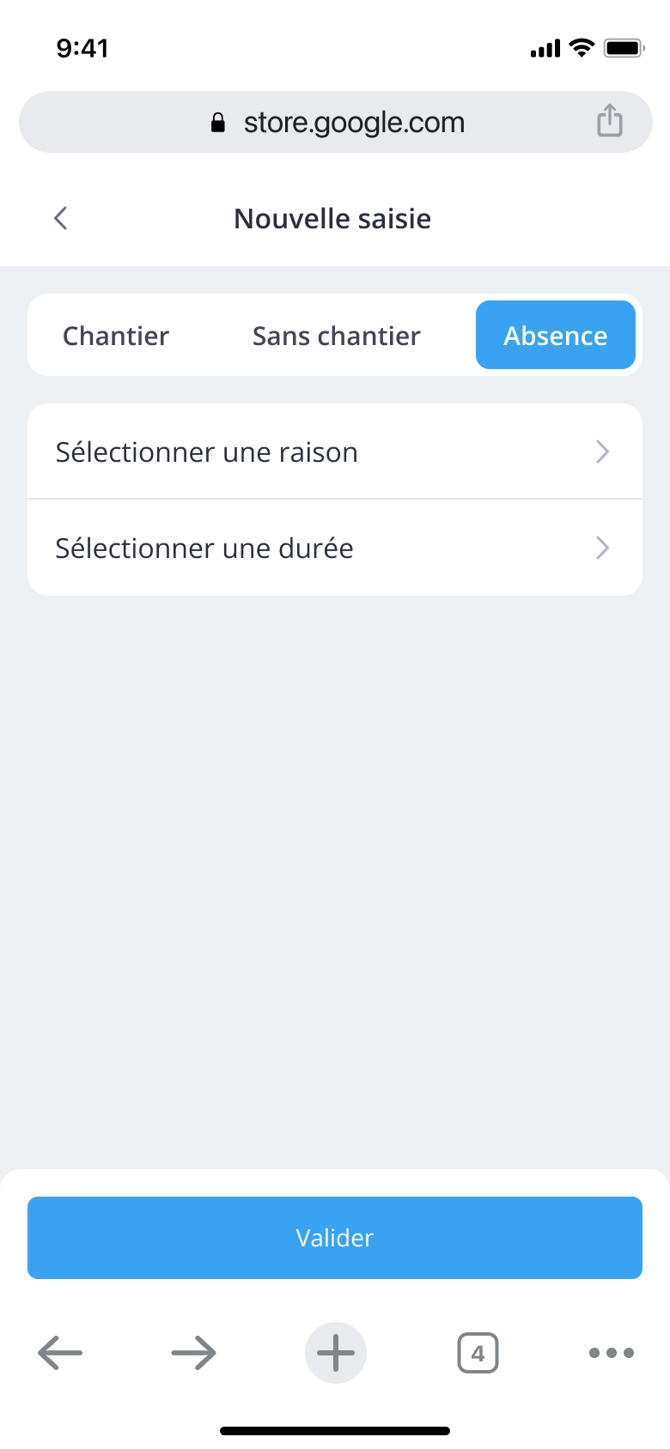
Task: Switch to the Sans chantier tab
Action: pos(336,336)
